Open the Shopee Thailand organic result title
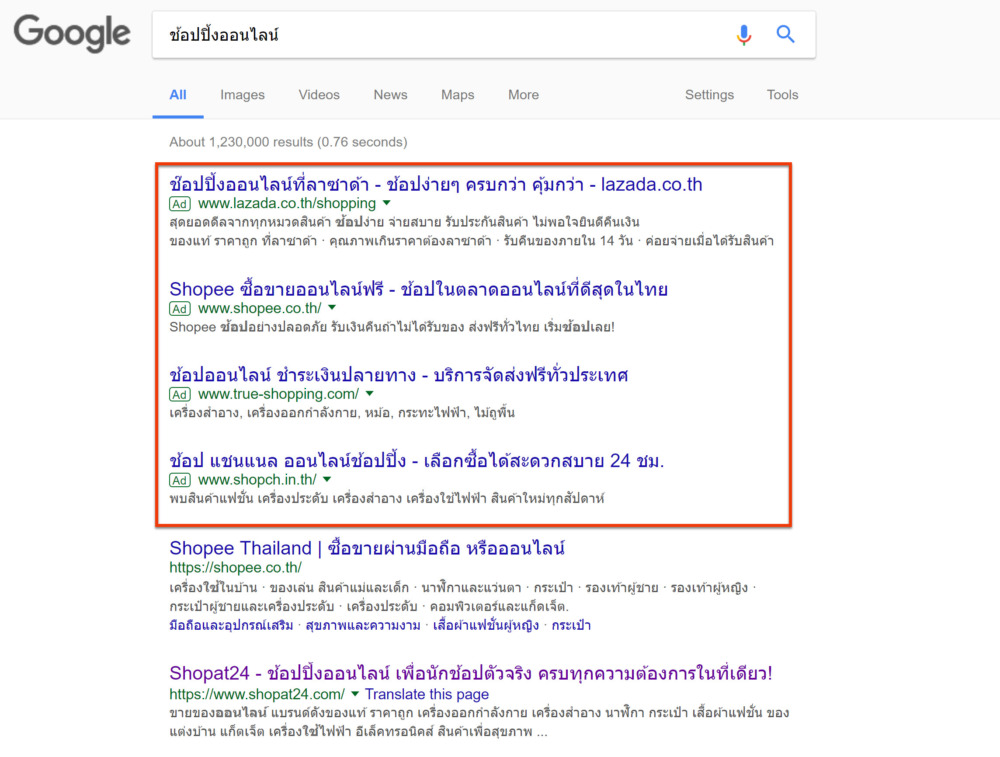1000x757 pixels. click(367, 548)
